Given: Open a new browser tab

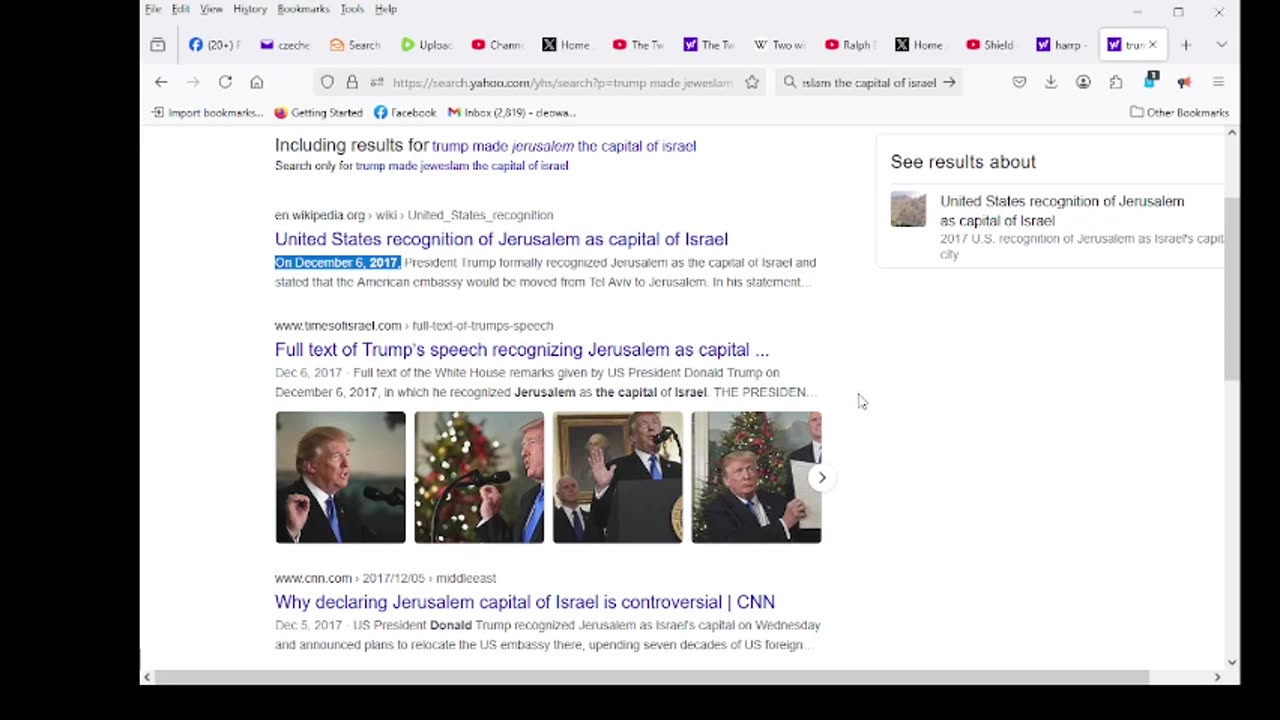Looking at the screenshot, I should click(1186, 45).
